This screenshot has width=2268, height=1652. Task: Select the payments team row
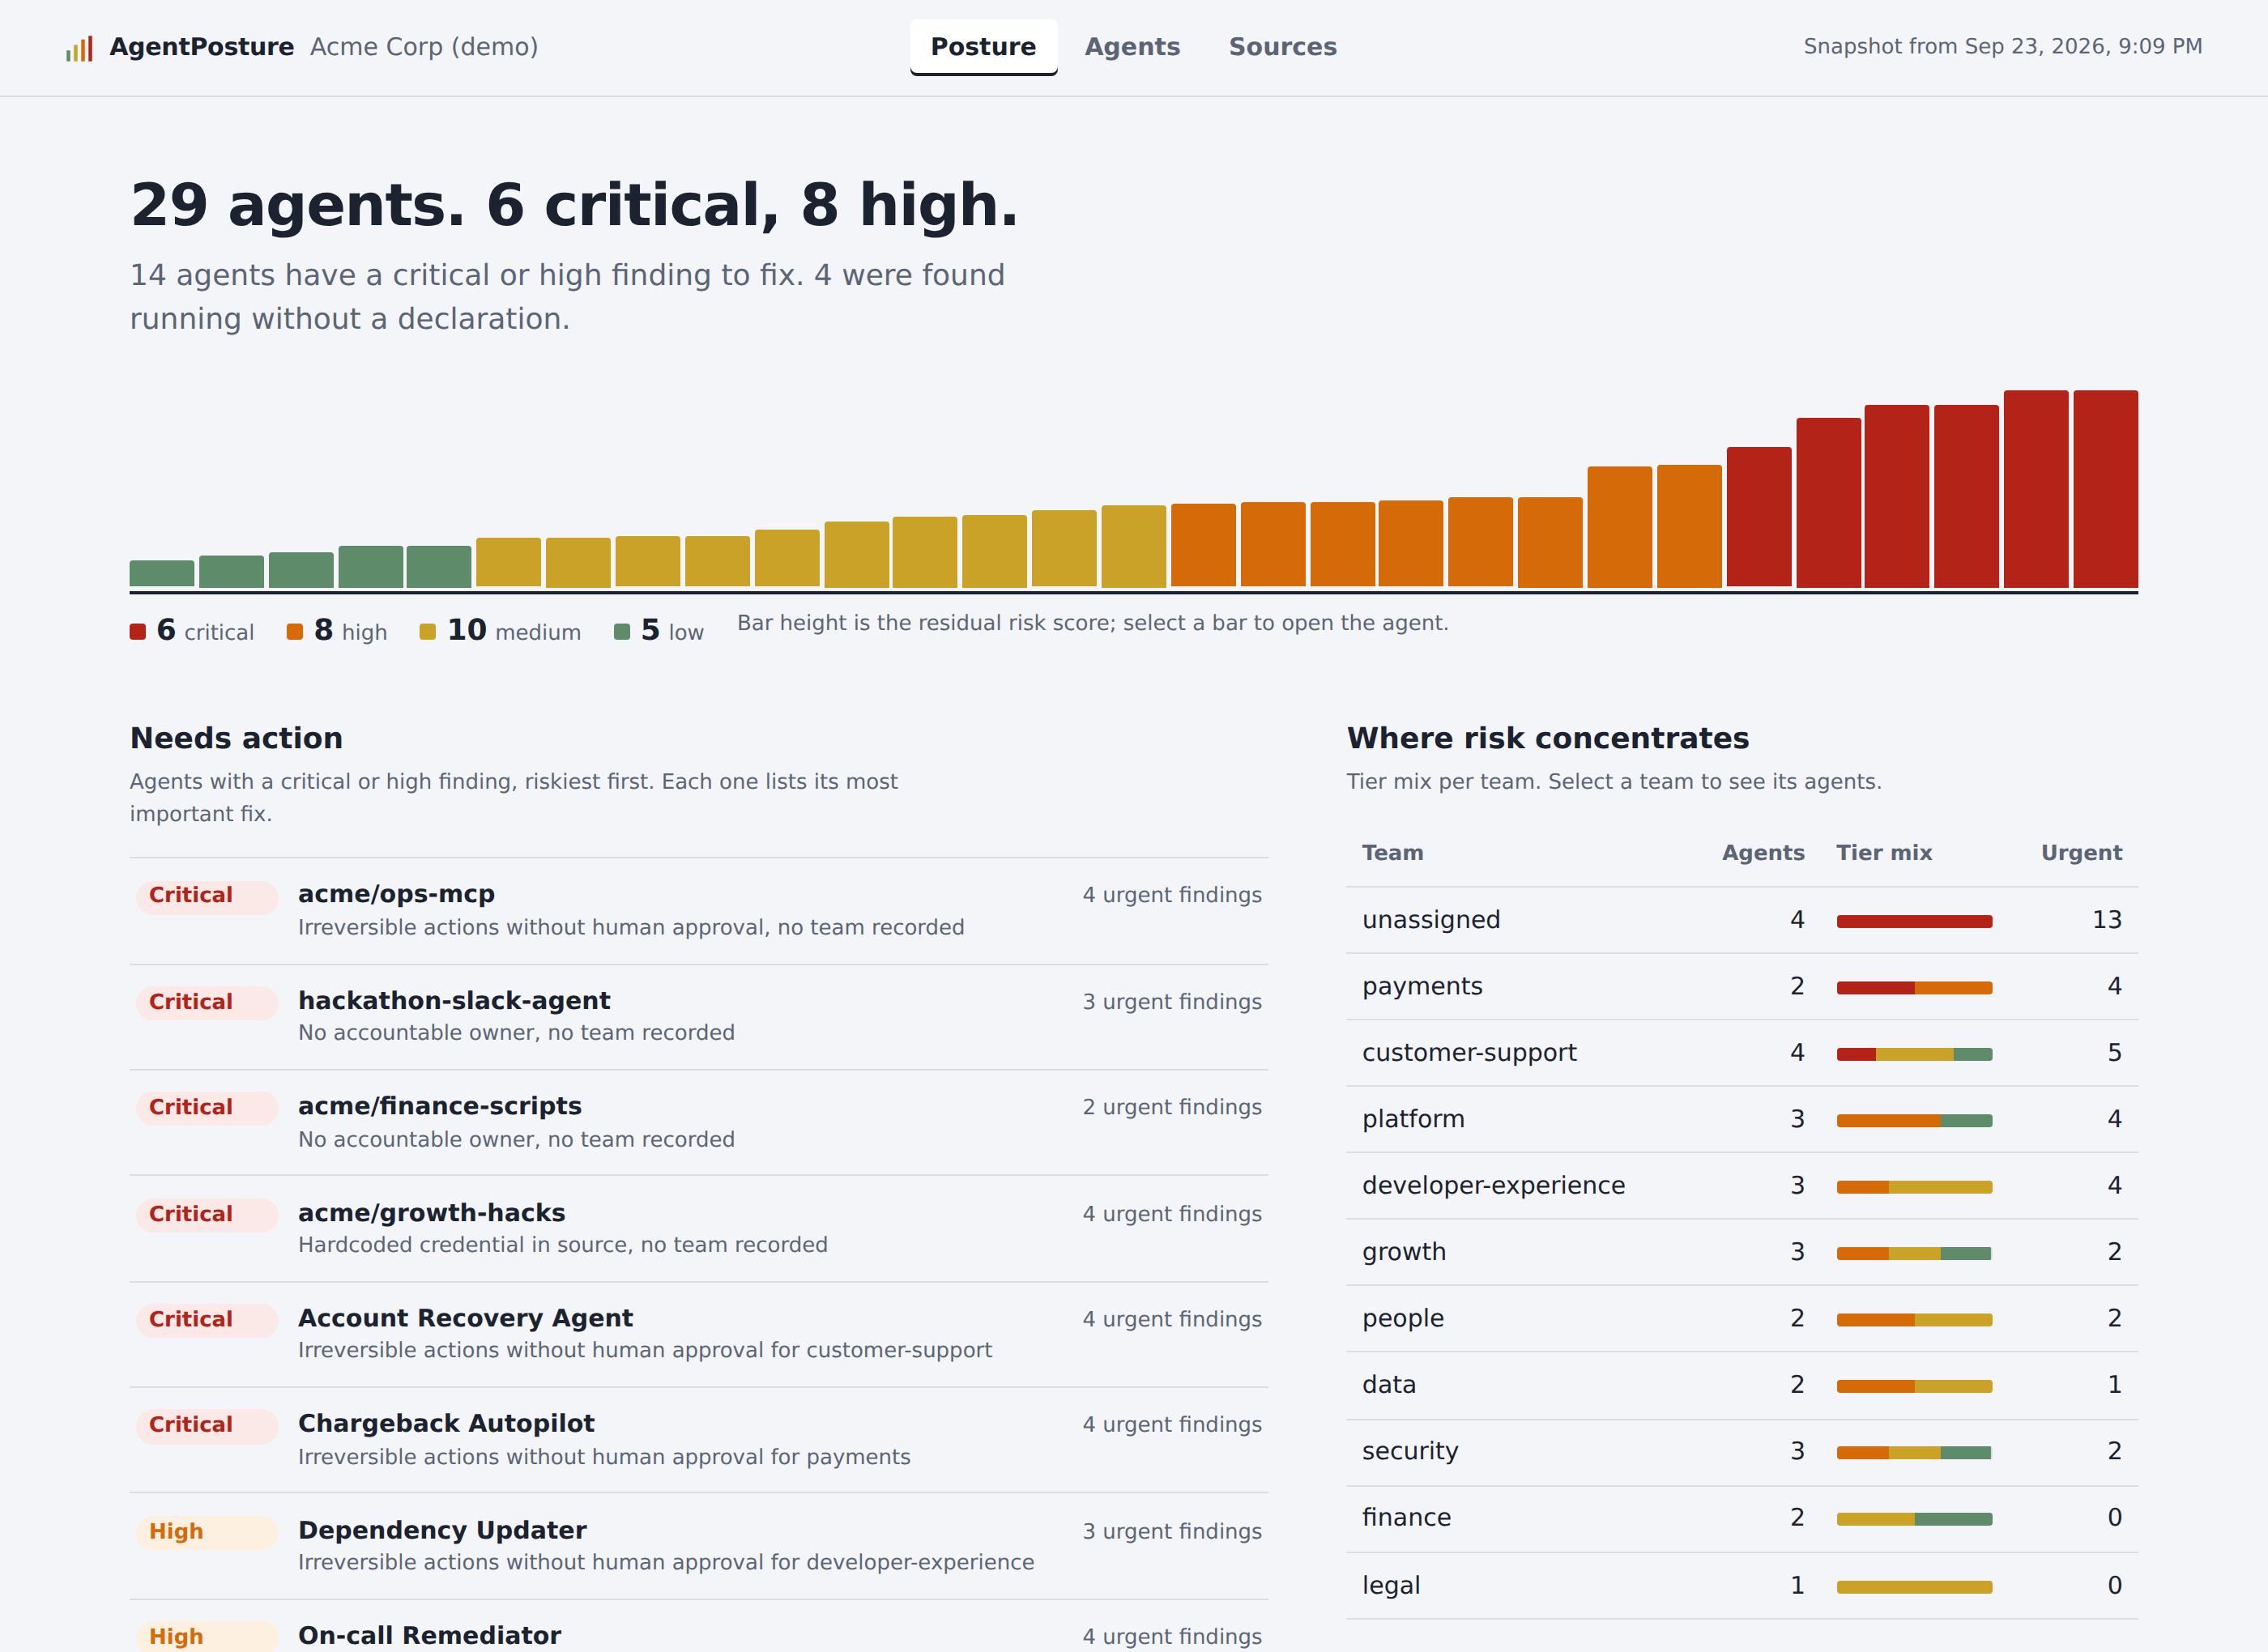[x=1742, y=987]
